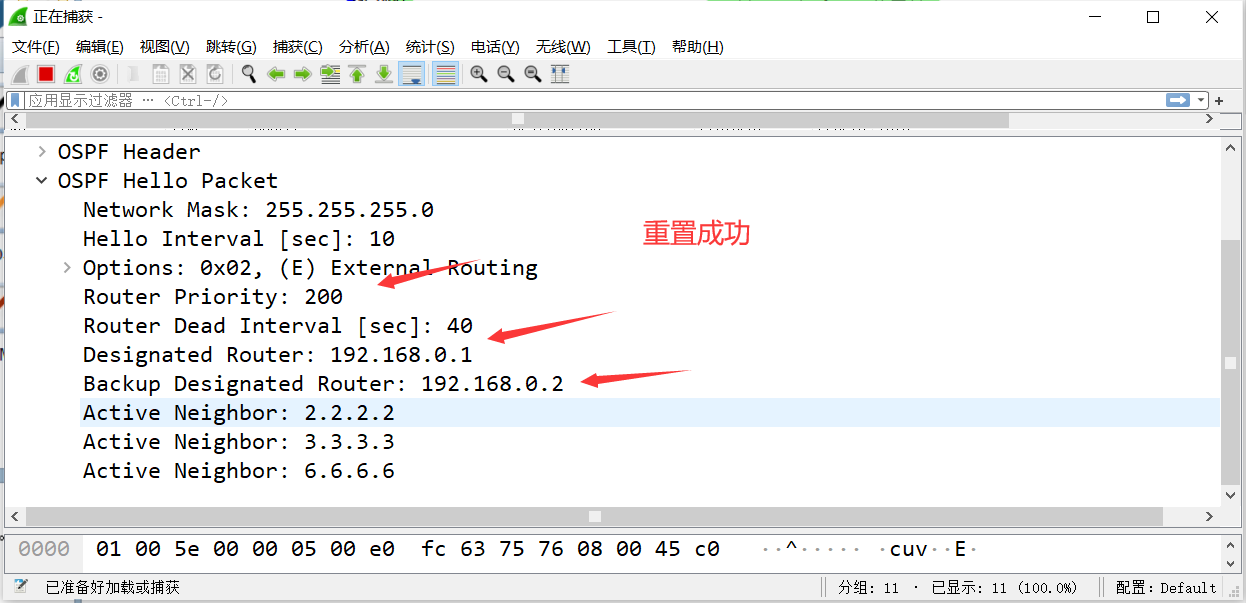Toggle auto-scroll during live capture
Screen dimensions: 1246x603
click(x=411, y=74)
